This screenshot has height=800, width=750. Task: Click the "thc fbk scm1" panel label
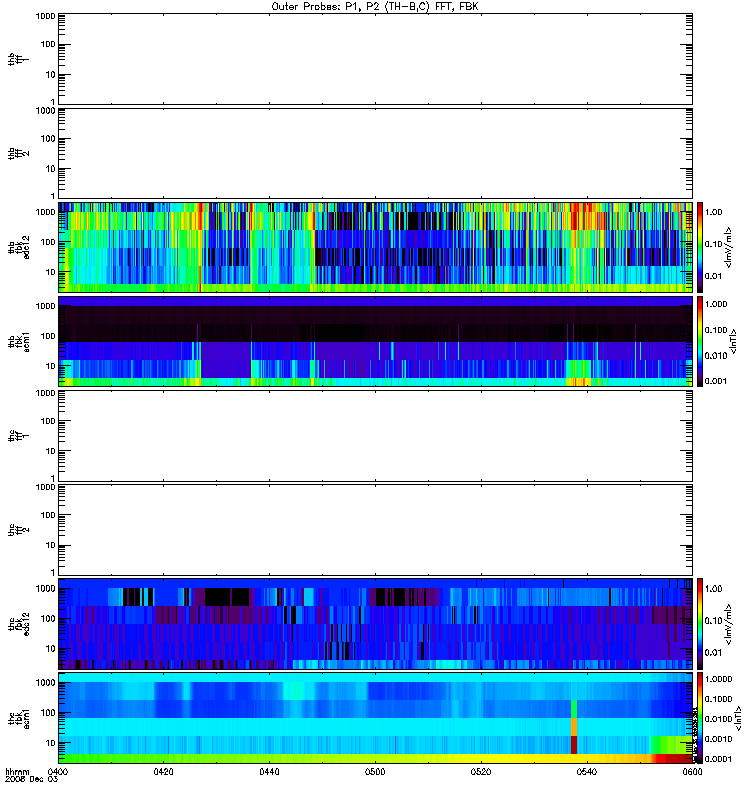tap(18, 718)
